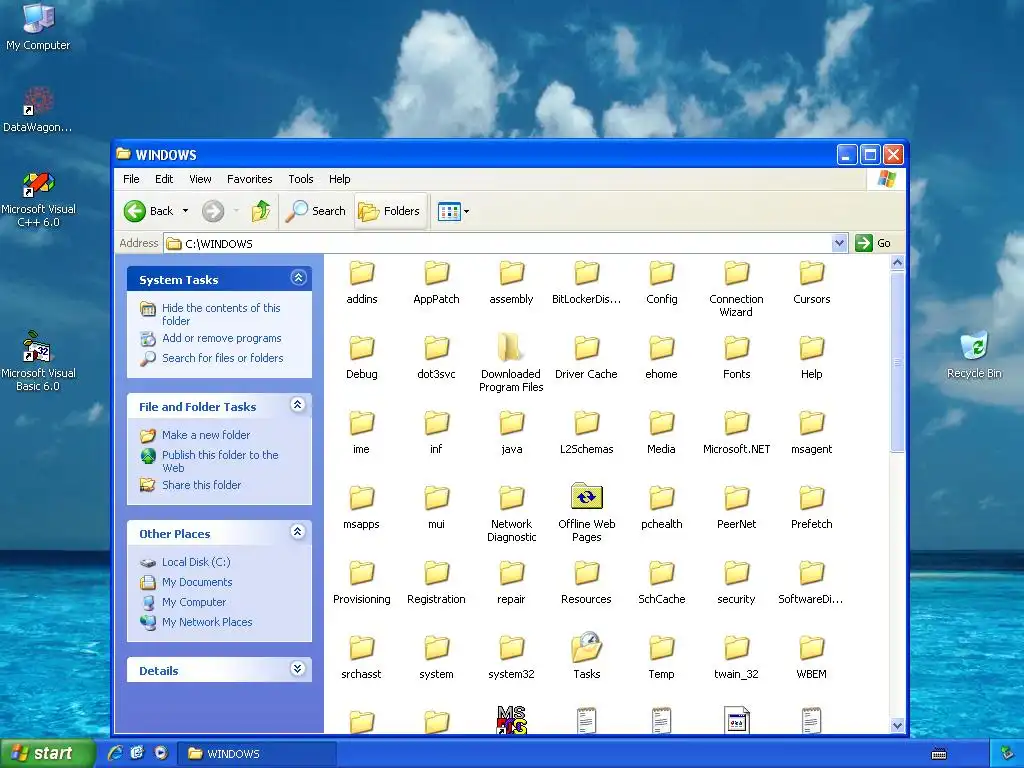Open the Help menu
This screenshot has width=1024, height=768.
pos(340,179)
